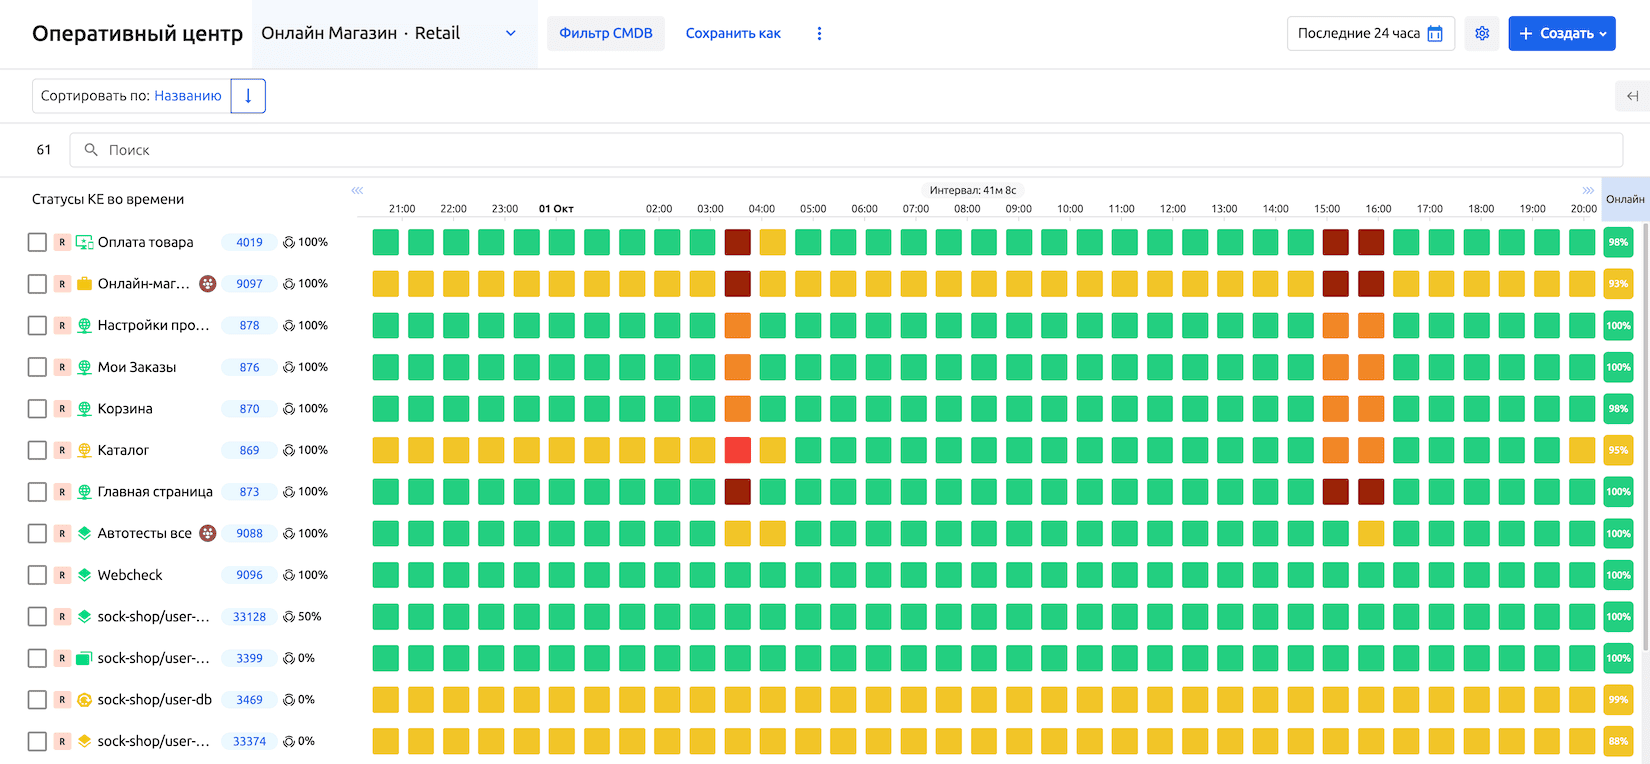Viewport: 1650px width, 764px height.
Task: Open the Фильтр CMDB tab
Action: tap(605, 33)
